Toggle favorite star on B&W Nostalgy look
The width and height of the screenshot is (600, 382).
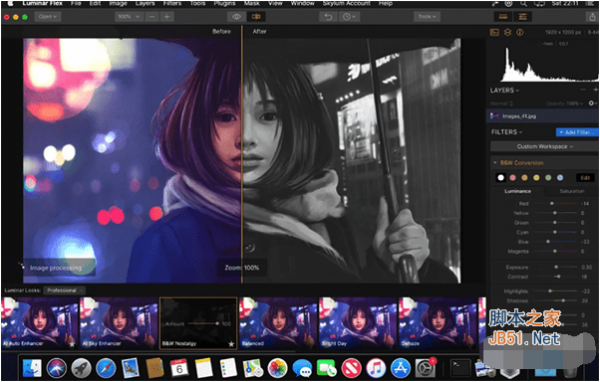click(x=231, y=344)
